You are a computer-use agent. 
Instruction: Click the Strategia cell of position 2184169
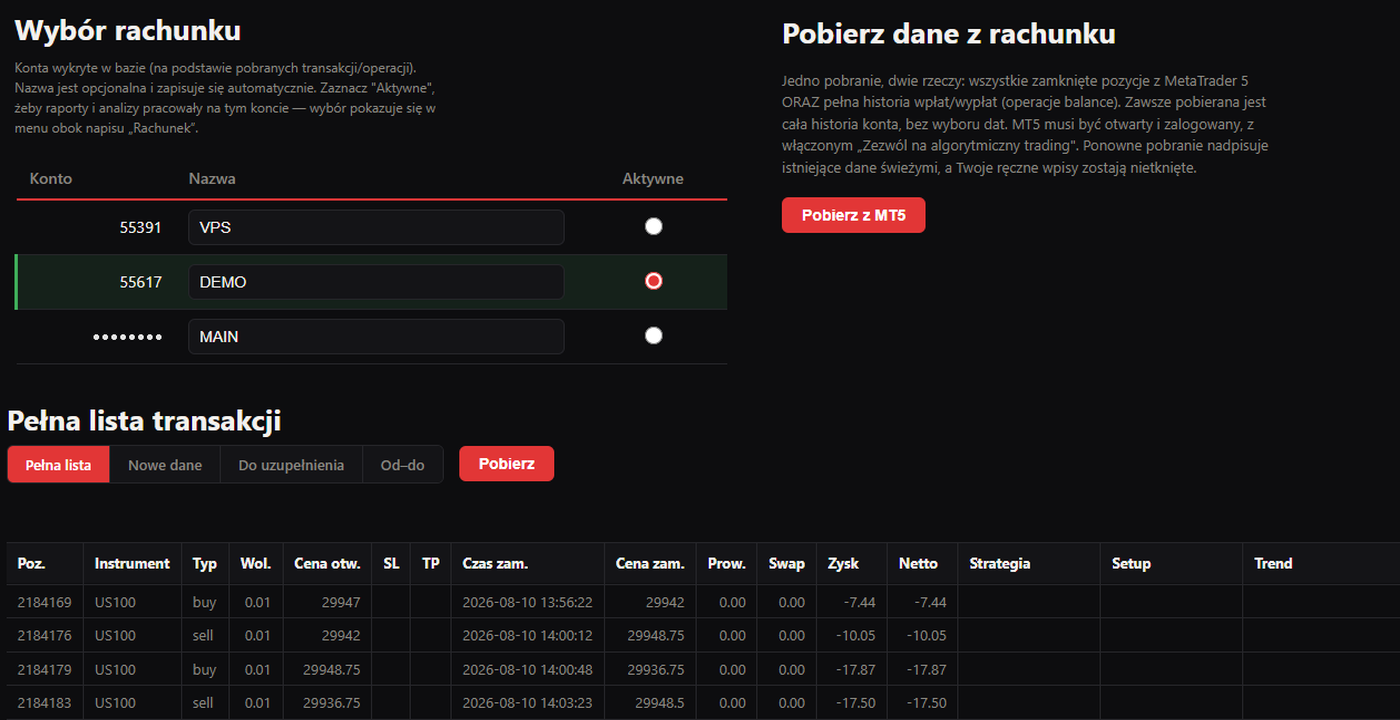1029,602
